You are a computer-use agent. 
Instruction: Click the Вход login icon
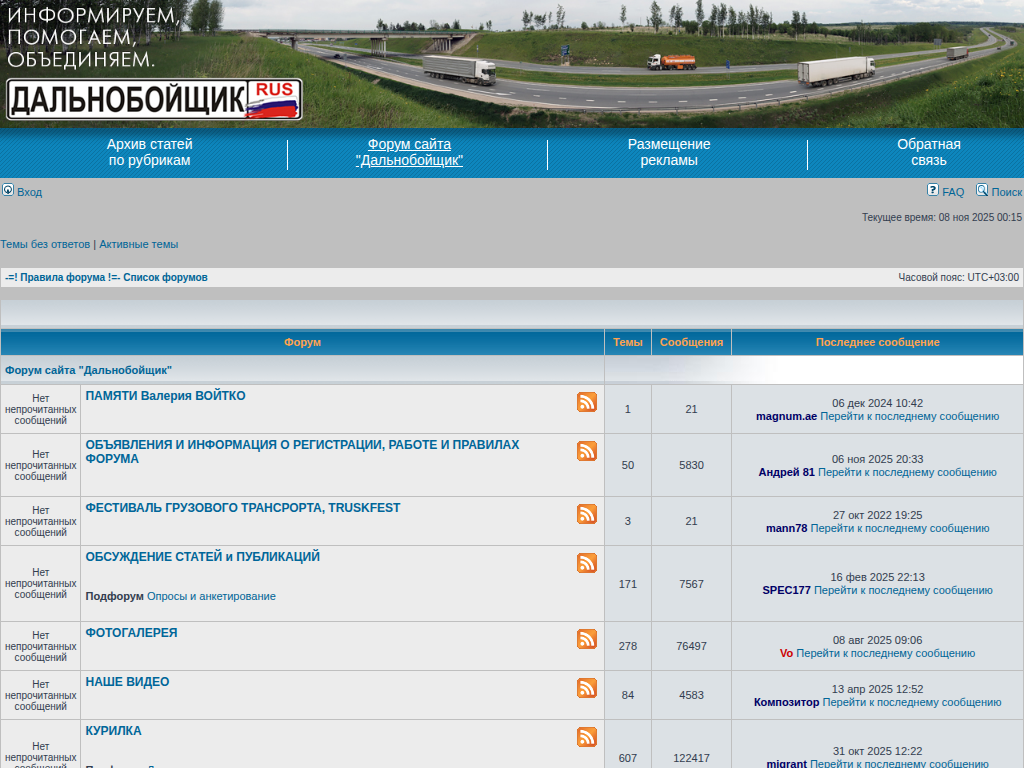(8, 190)
